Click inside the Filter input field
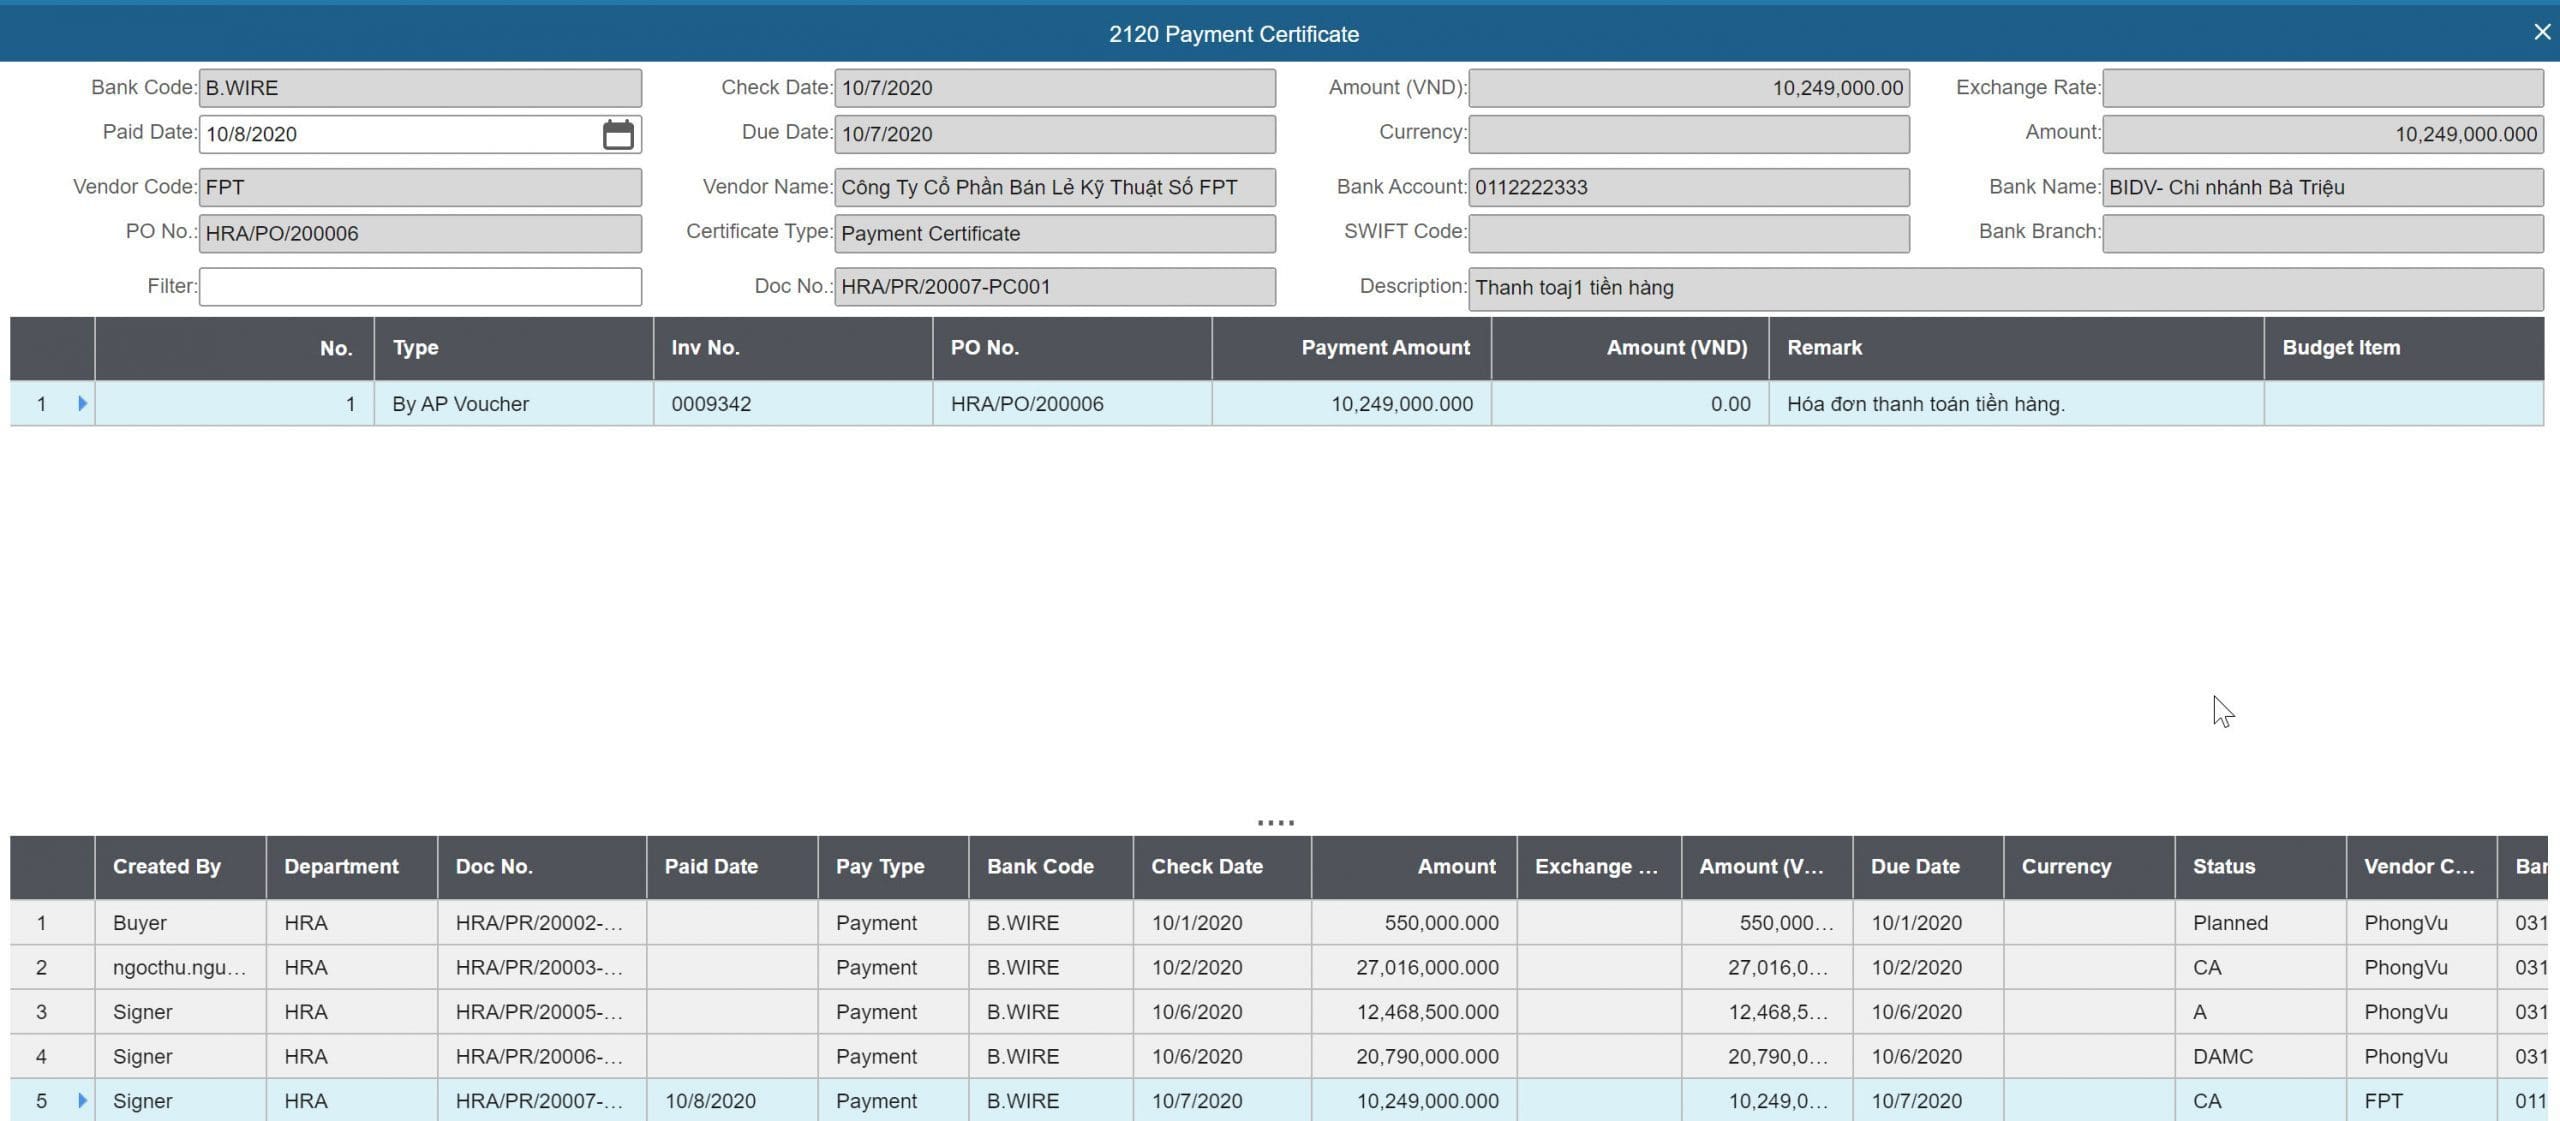The width and height of the screenshot is (2560, 1121). pyautogui.click(x=420, y=287)
